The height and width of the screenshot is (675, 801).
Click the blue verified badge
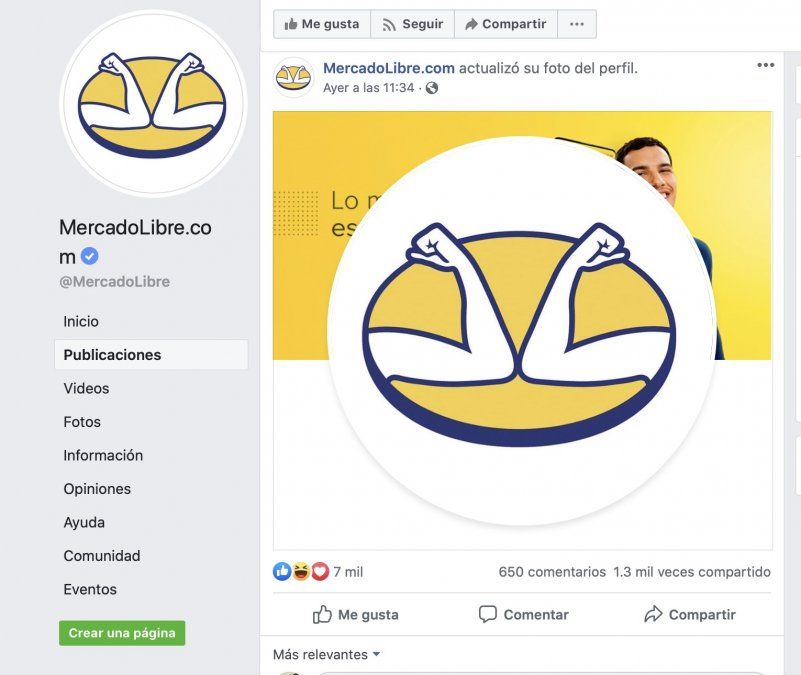click(90, 257)
